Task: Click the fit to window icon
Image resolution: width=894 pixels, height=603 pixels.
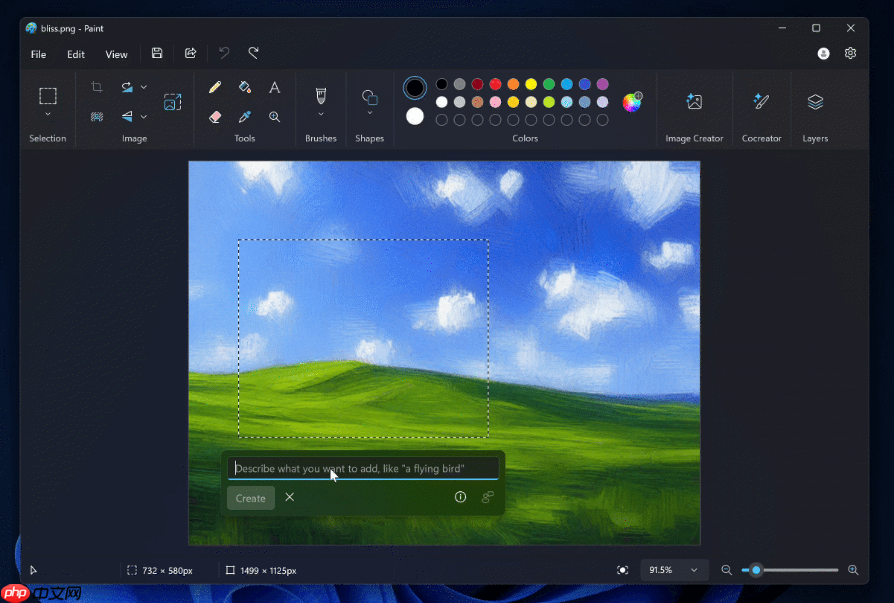Action: click(623, 570)
